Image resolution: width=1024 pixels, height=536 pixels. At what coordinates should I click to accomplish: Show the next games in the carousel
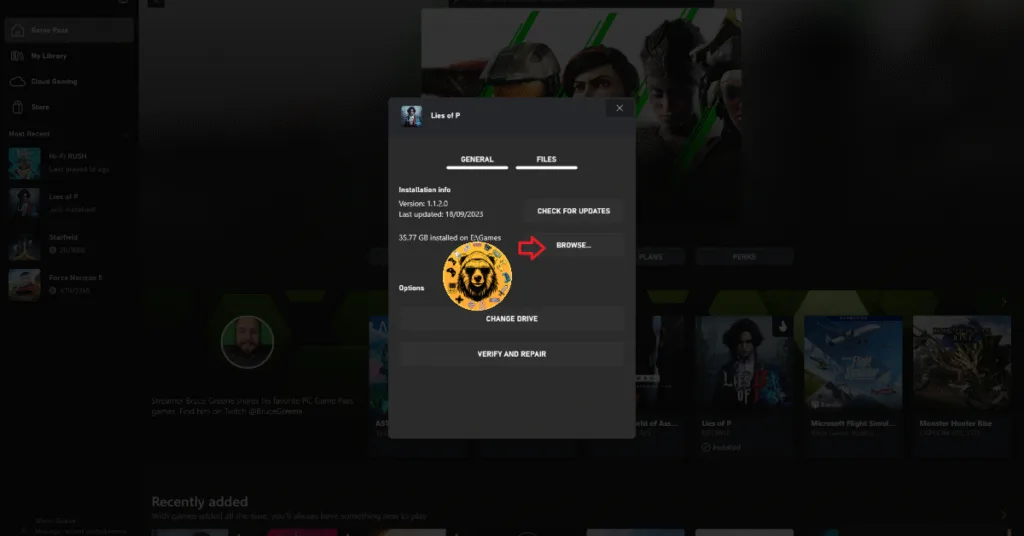1004,302
